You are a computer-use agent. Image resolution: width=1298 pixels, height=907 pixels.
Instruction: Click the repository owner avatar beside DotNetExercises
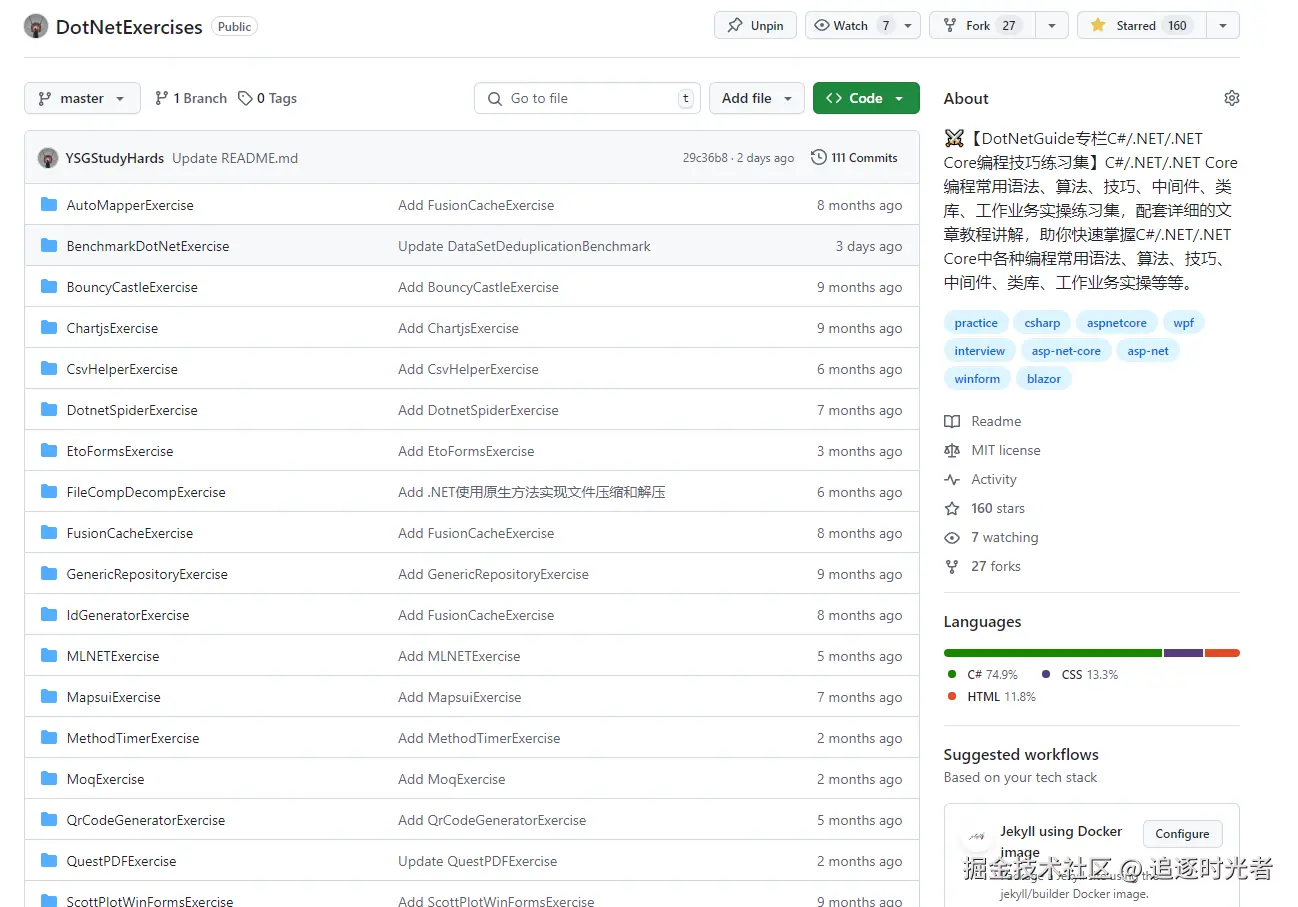[36, 27]
